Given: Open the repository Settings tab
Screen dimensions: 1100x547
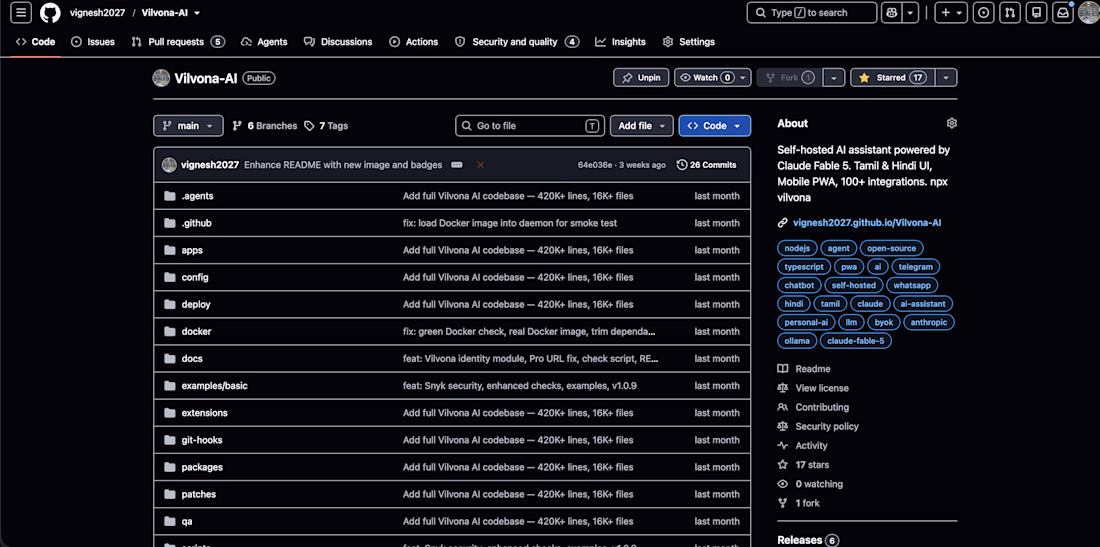Looking at the screenshot, I should pyautogui.click(x=689, y=42).
